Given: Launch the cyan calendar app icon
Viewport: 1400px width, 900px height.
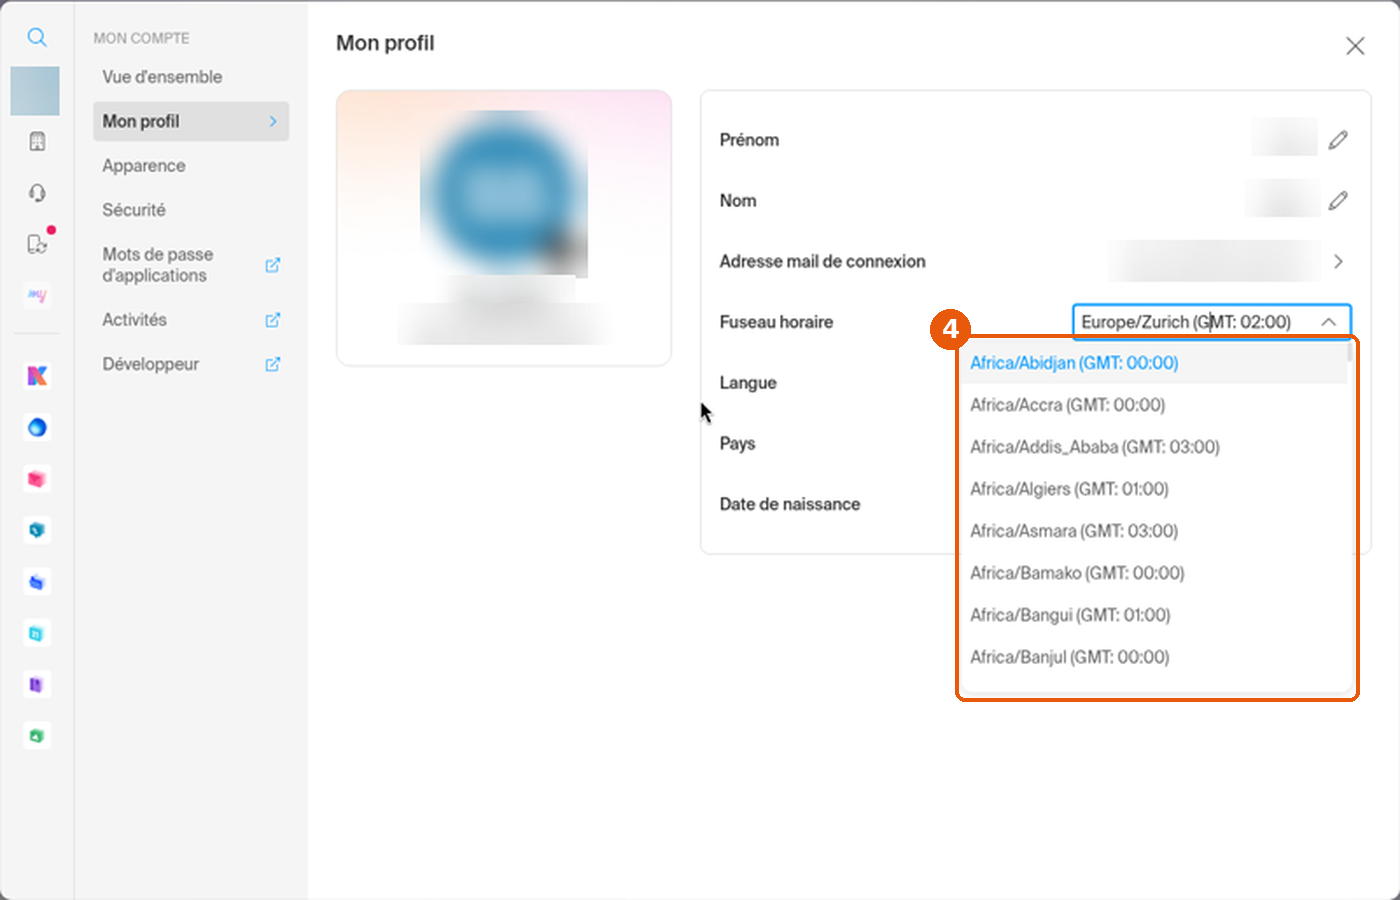Looking at the screenshot, I should 37,633.
